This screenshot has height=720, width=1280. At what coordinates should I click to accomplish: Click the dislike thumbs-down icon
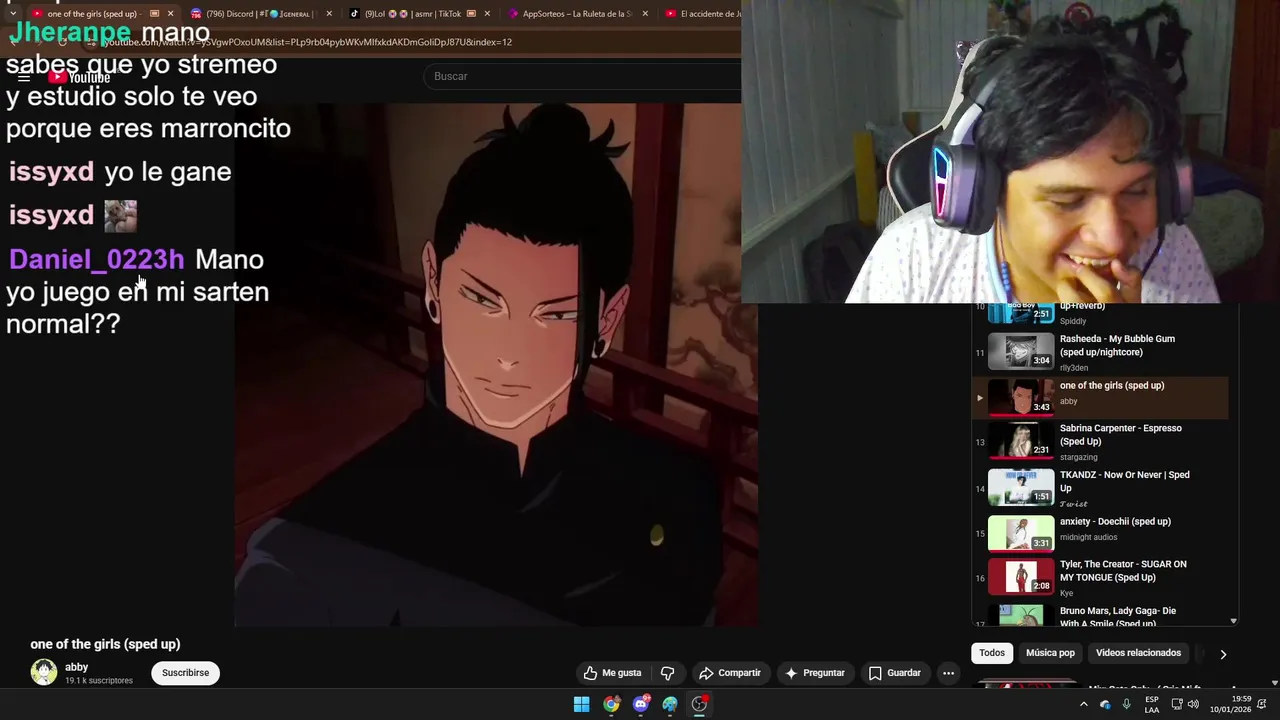coord(668,673)
